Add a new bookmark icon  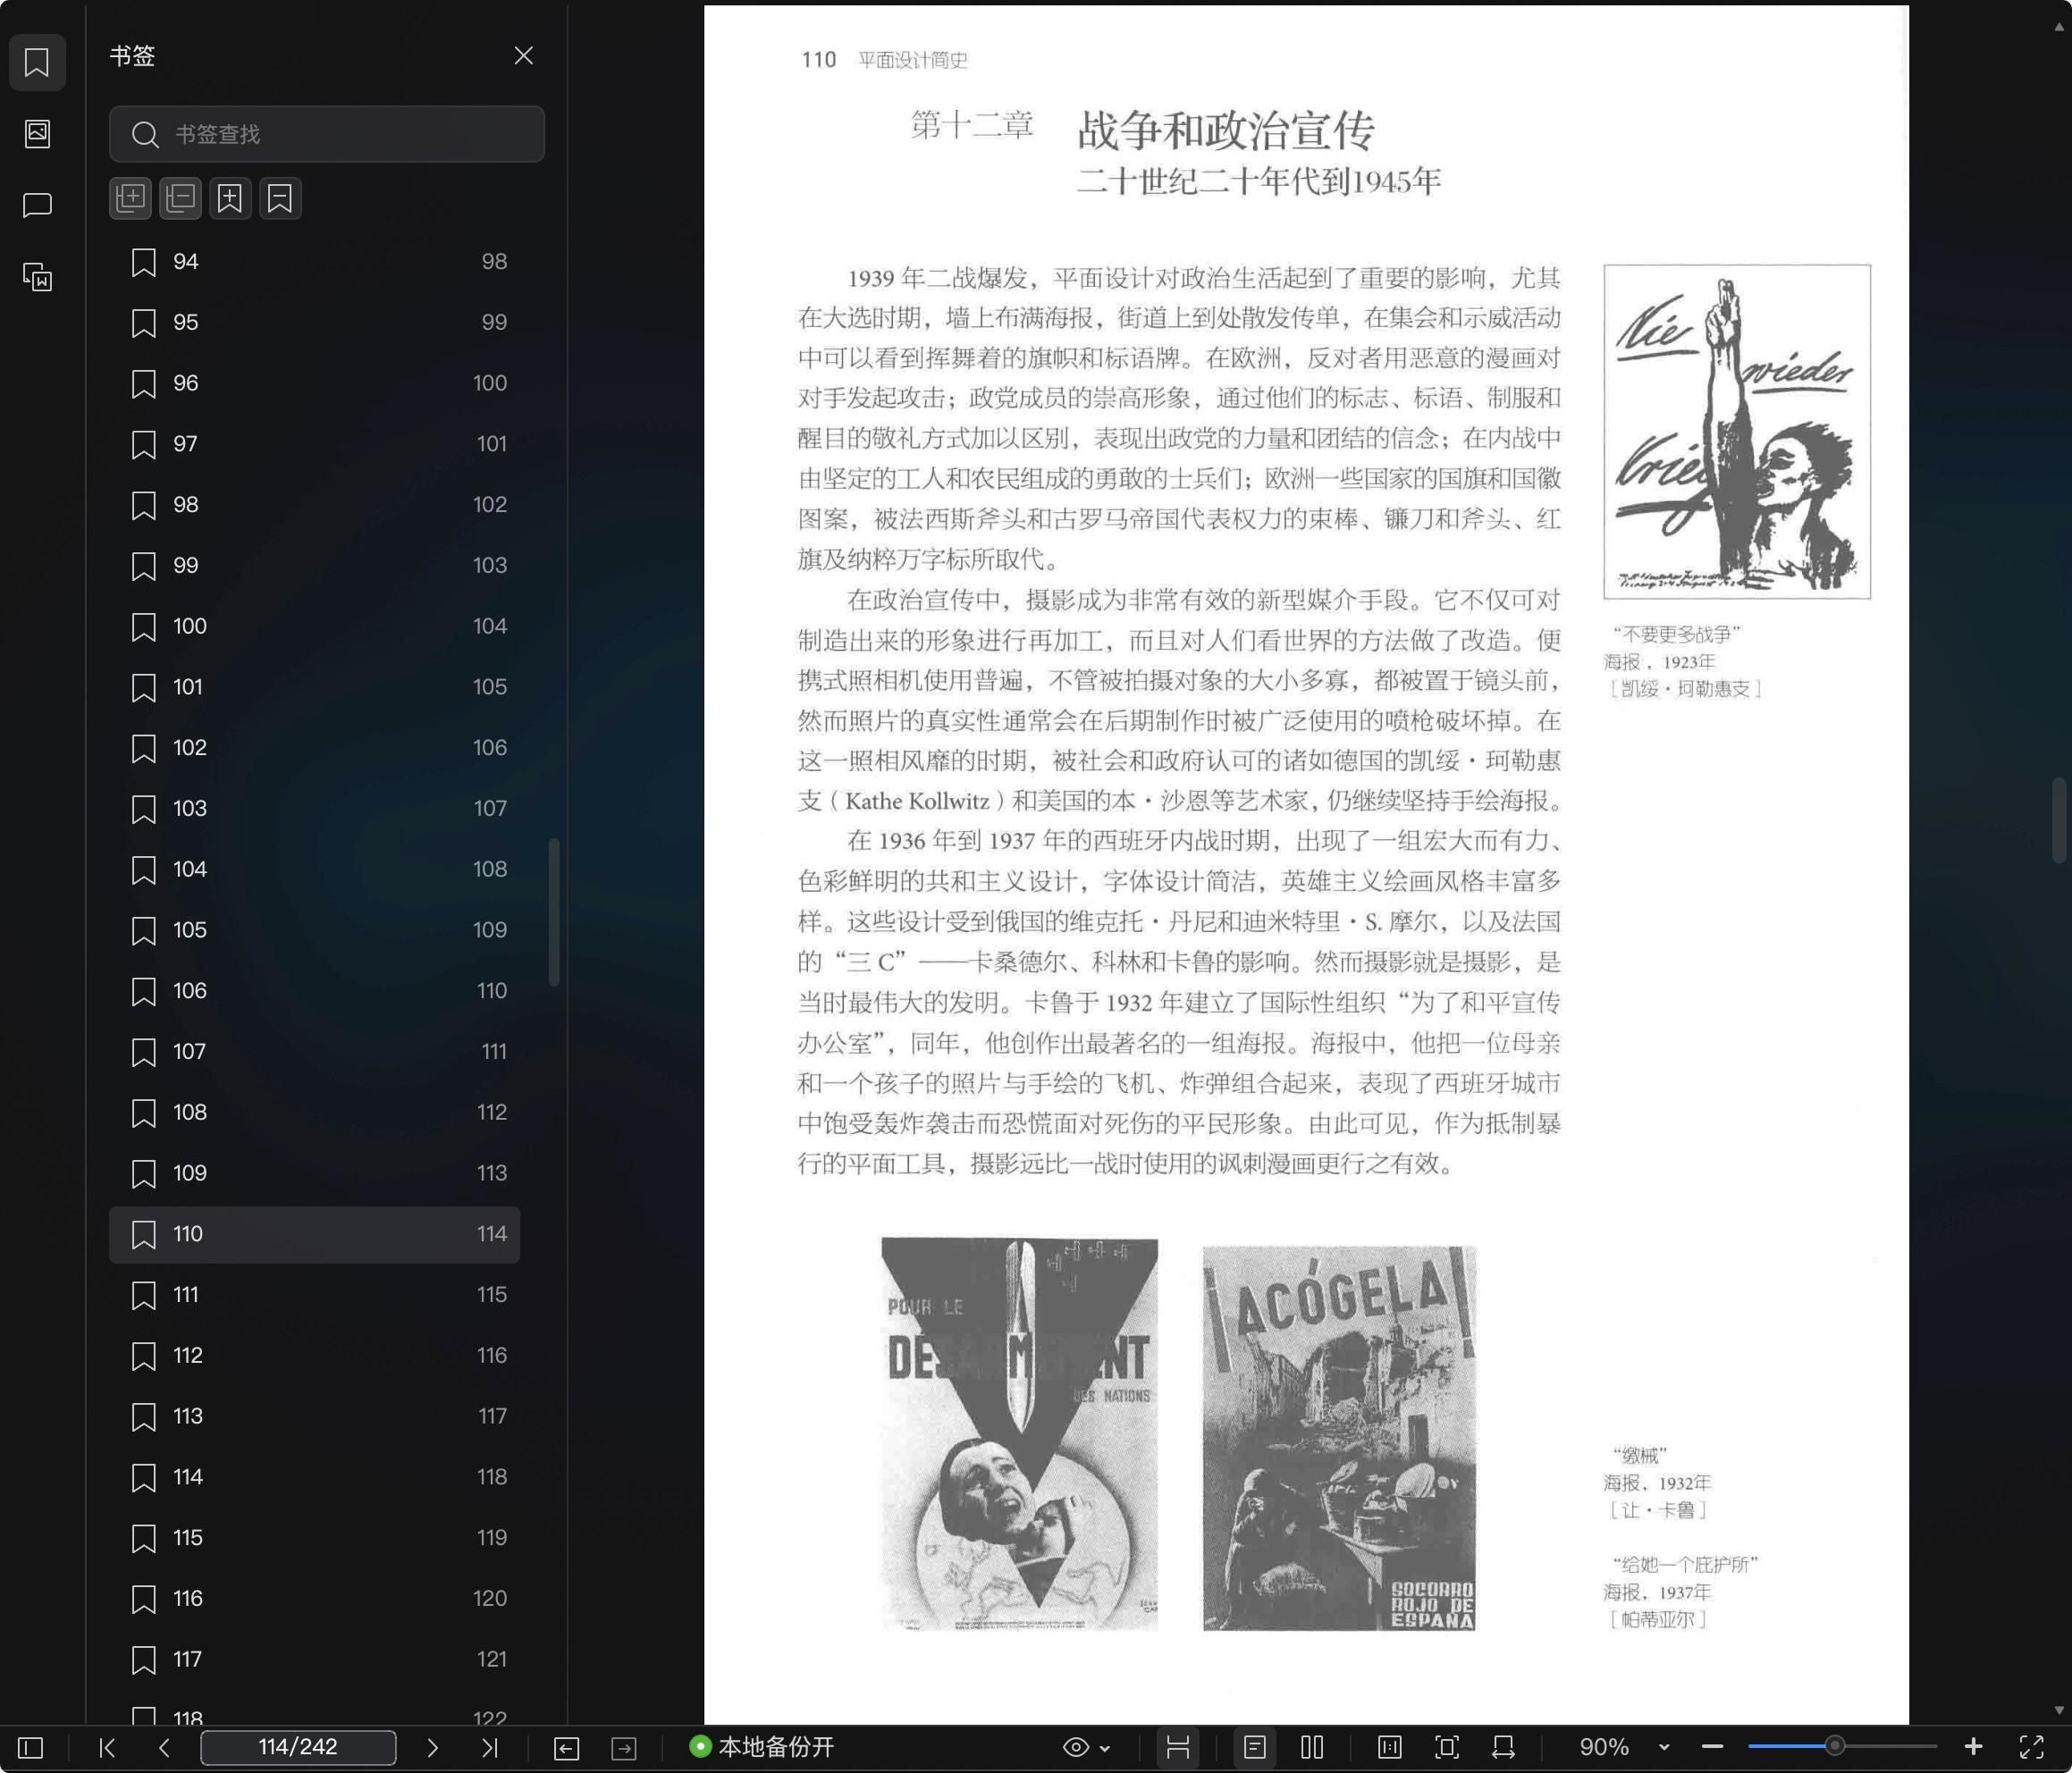pyautogui.click(x=230, y=198)
